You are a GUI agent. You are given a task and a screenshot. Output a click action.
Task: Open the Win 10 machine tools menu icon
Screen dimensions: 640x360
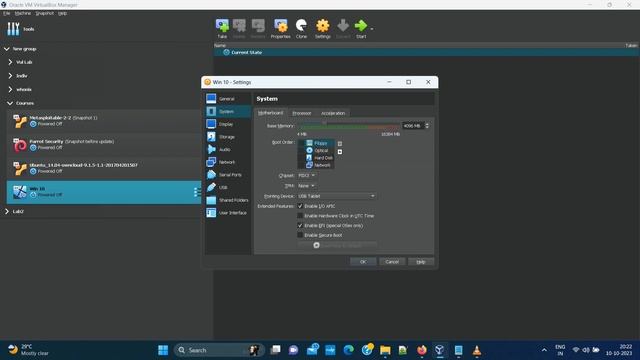pyautogui.click(x=196, y=192)
